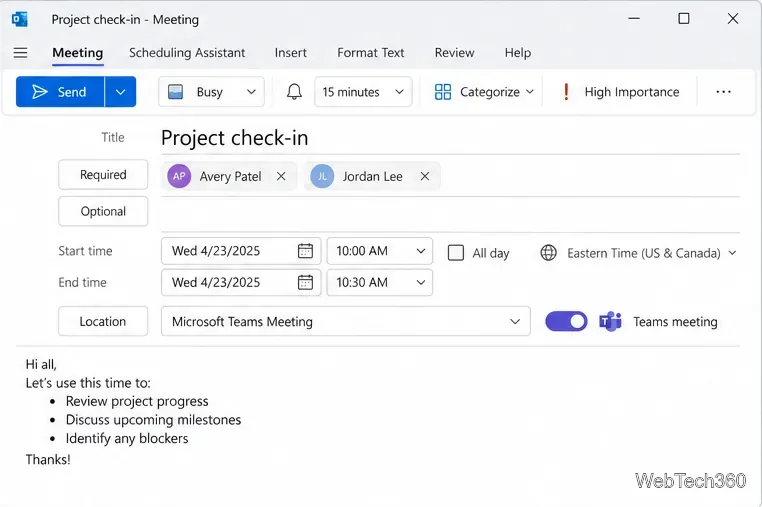Open the Review tab

click(x=454, y=52)
